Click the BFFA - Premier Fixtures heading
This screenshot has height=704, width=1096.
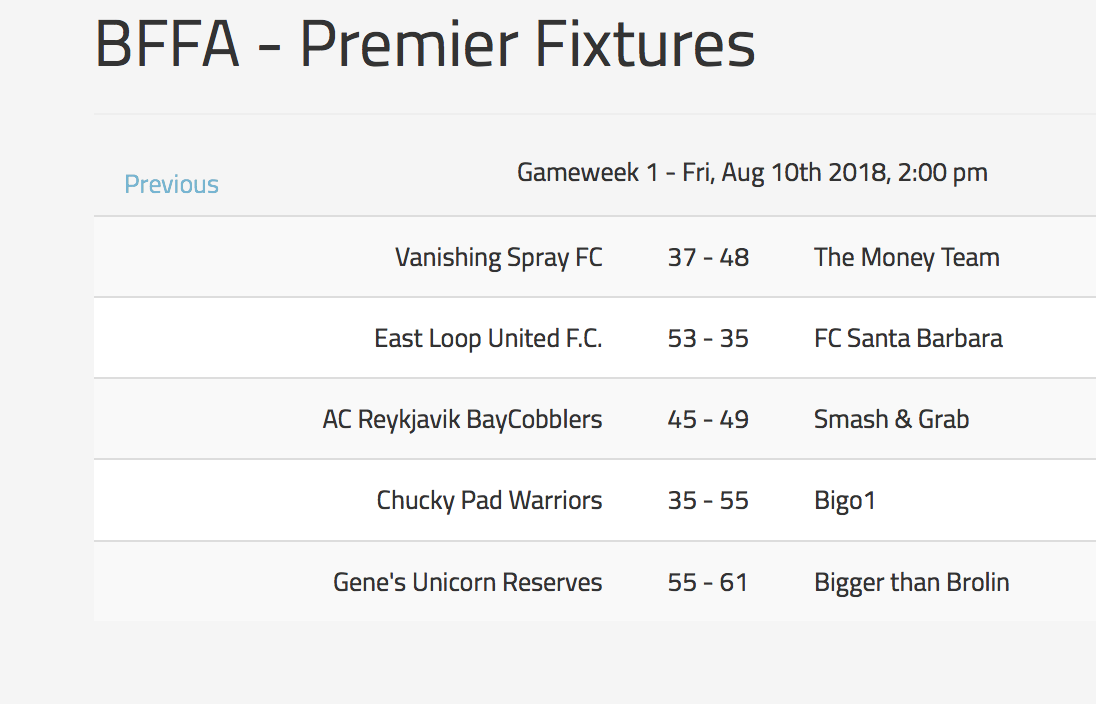(425, 45)
